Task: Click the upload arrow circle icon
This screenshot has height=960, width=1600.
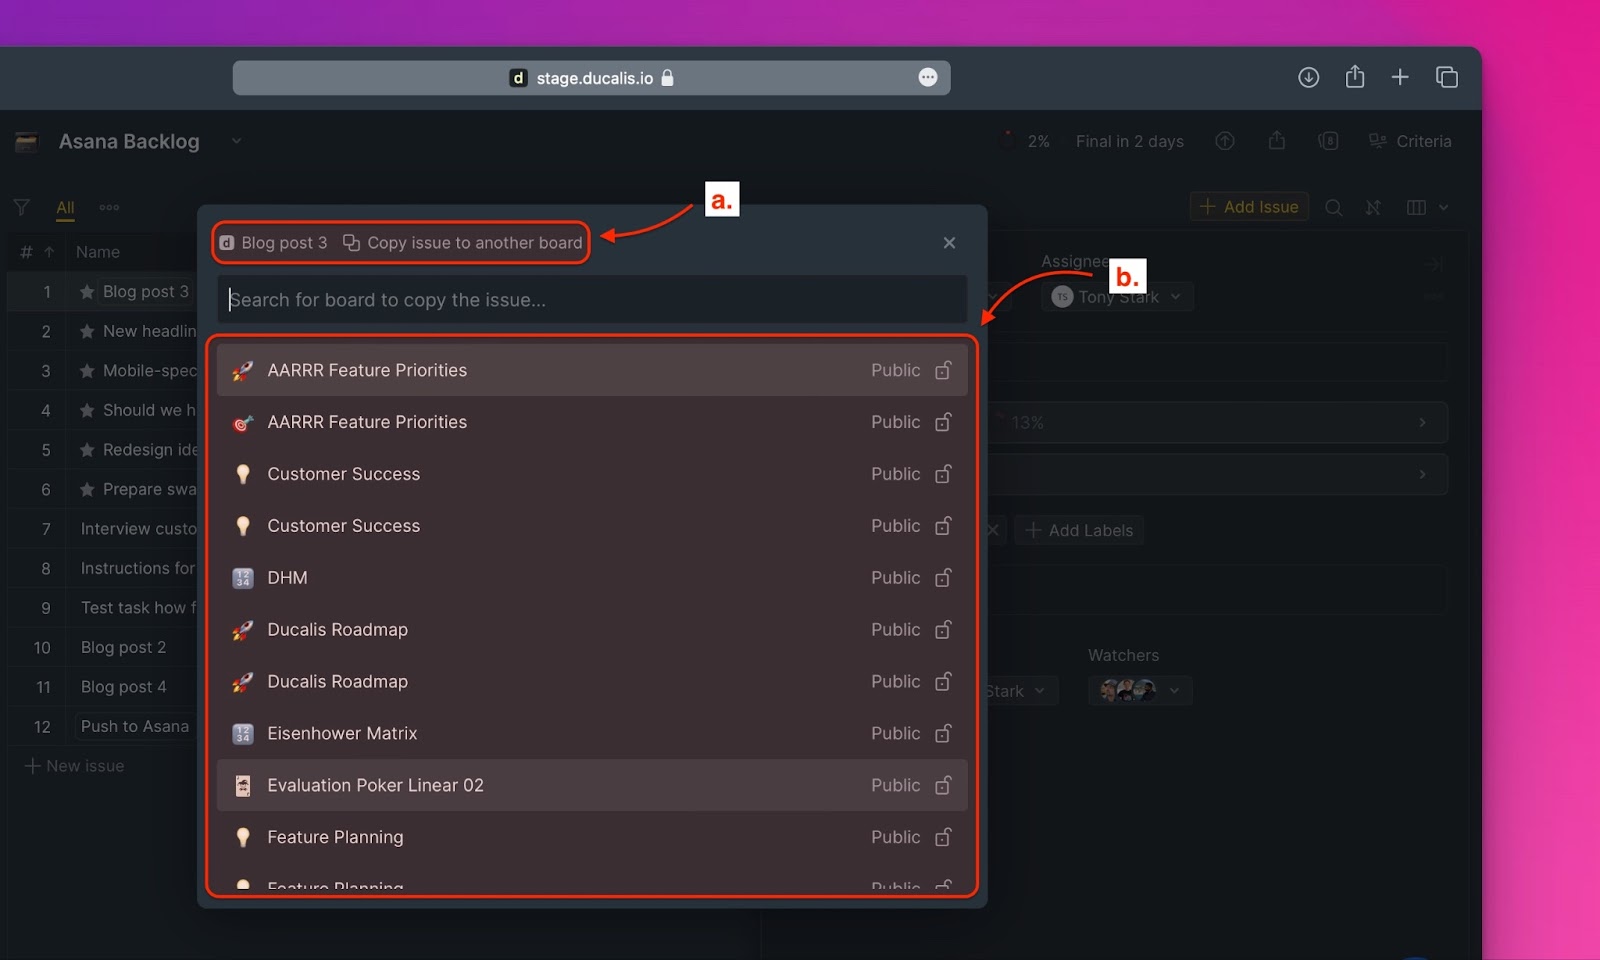Action: click(x=1225, y=141)
